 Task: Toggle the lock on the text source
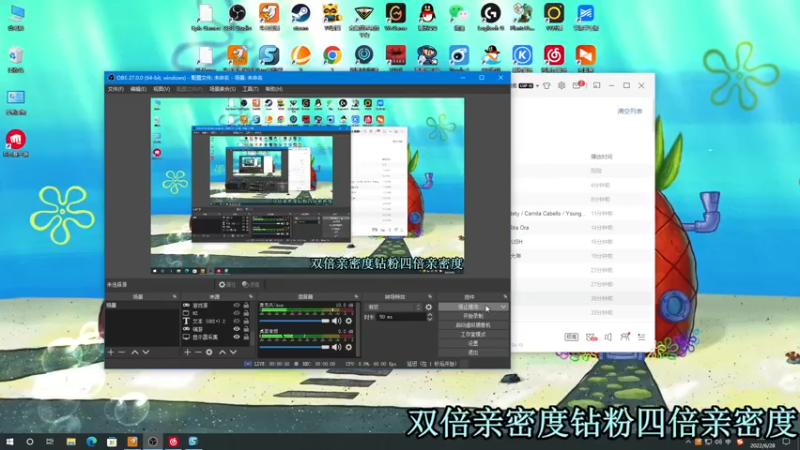246,321
